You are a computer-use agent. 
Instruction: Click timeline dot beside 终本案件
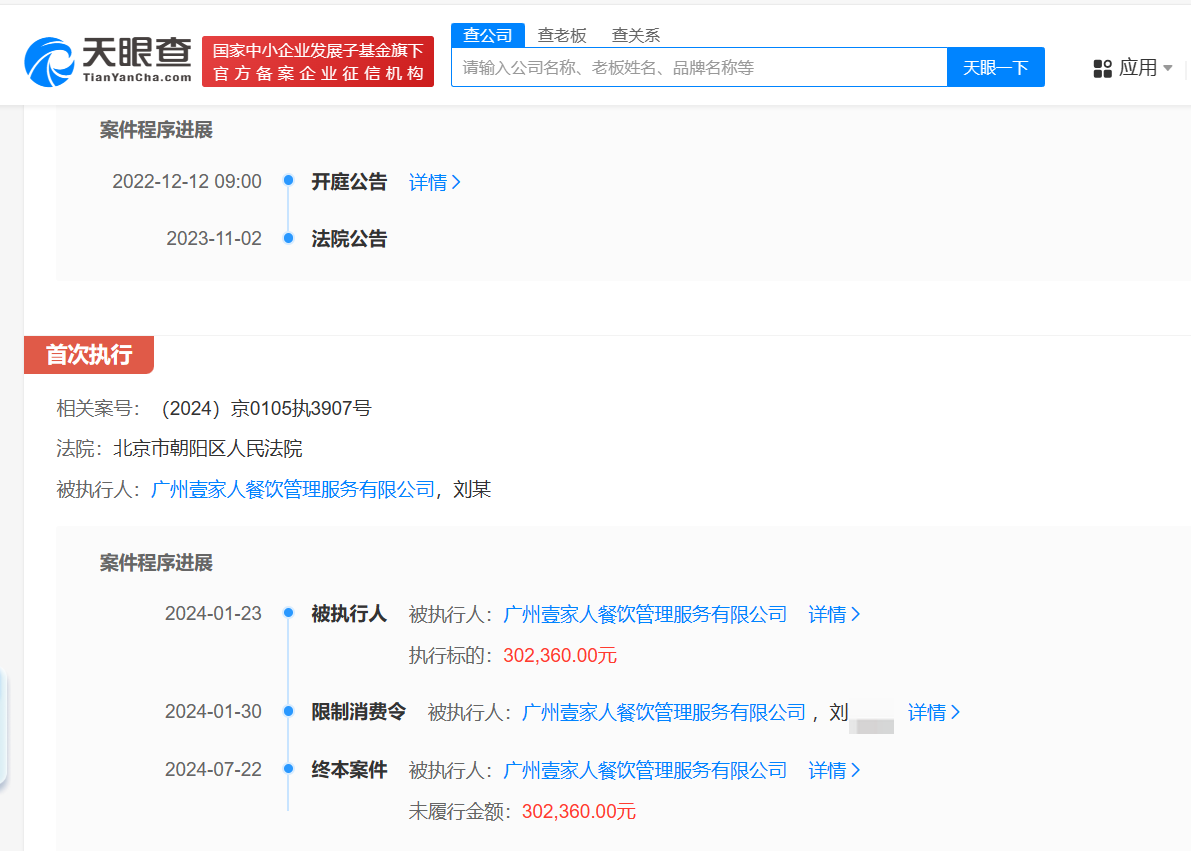[x=288, y=770]
